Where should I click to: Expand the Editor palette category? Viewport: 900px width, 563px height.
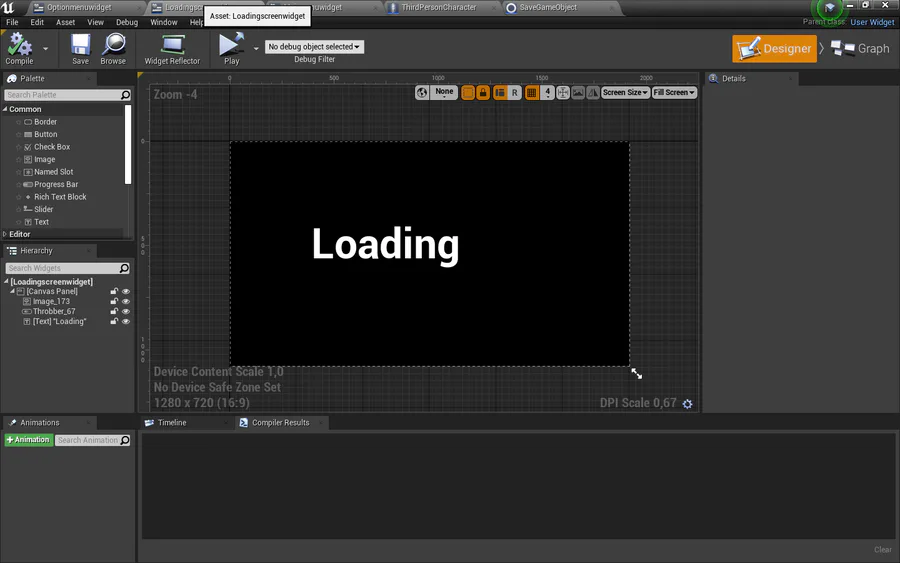click(5, 234)
